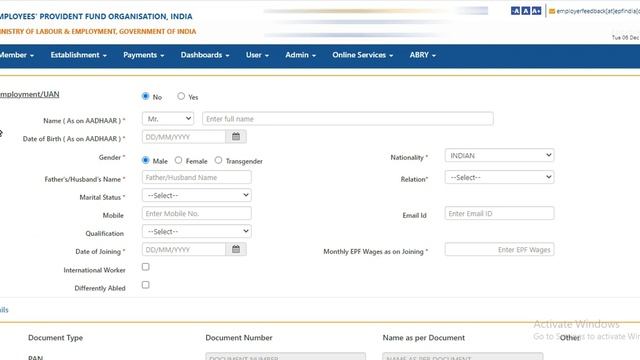Click the Document Number column header
The height and width of the screenshot is (360, 640).
point(239,338)
